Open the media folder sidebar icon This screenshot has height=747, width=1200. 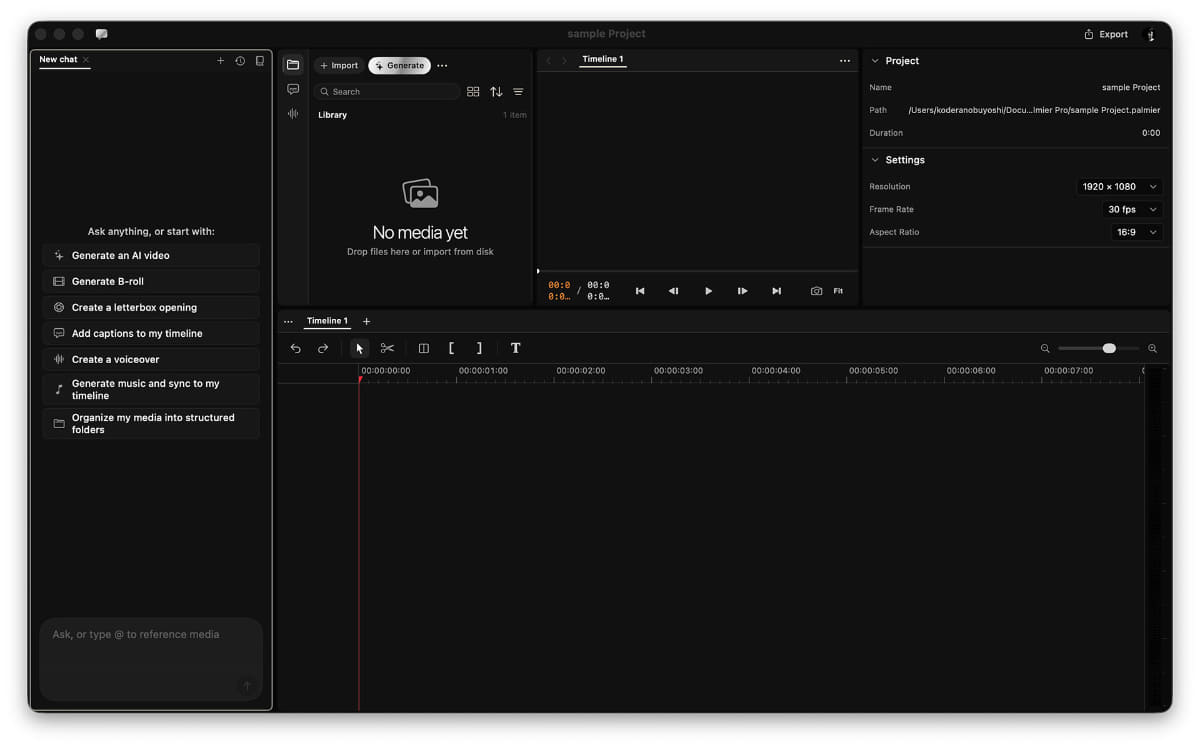click(293, 65)
